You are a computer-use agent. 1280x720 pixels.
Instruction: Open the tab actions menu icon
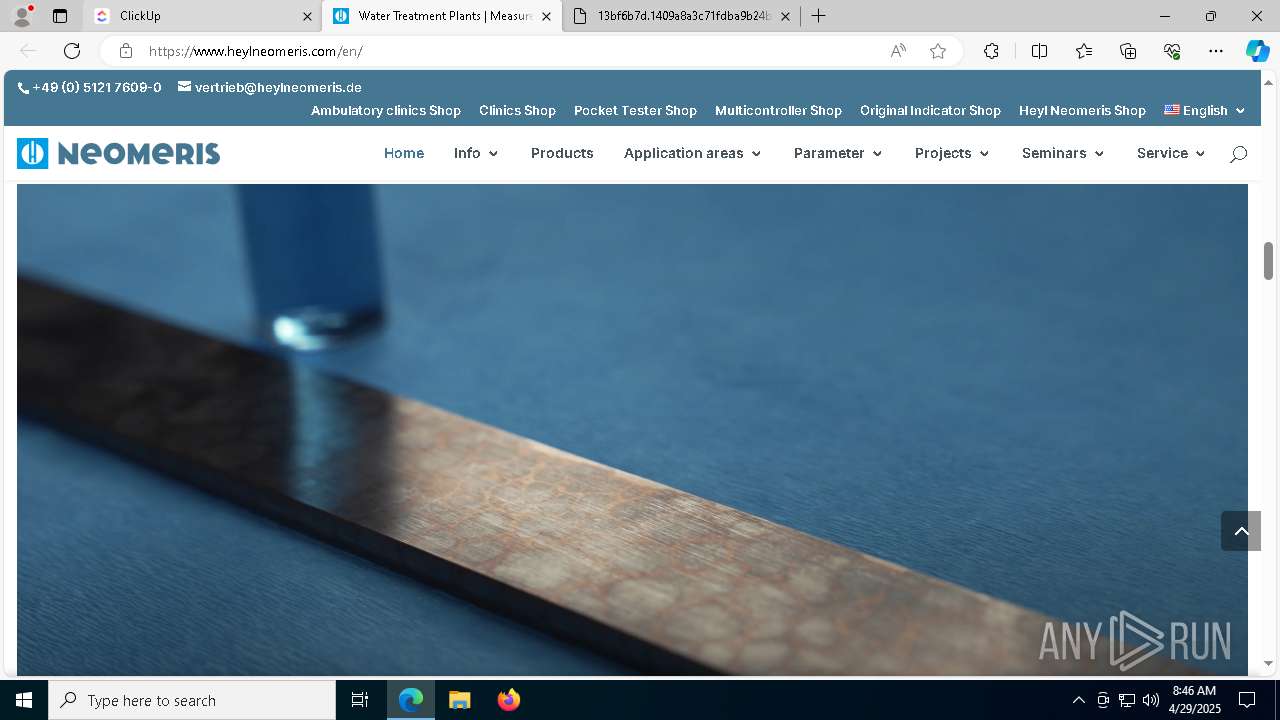coord(60,16)
